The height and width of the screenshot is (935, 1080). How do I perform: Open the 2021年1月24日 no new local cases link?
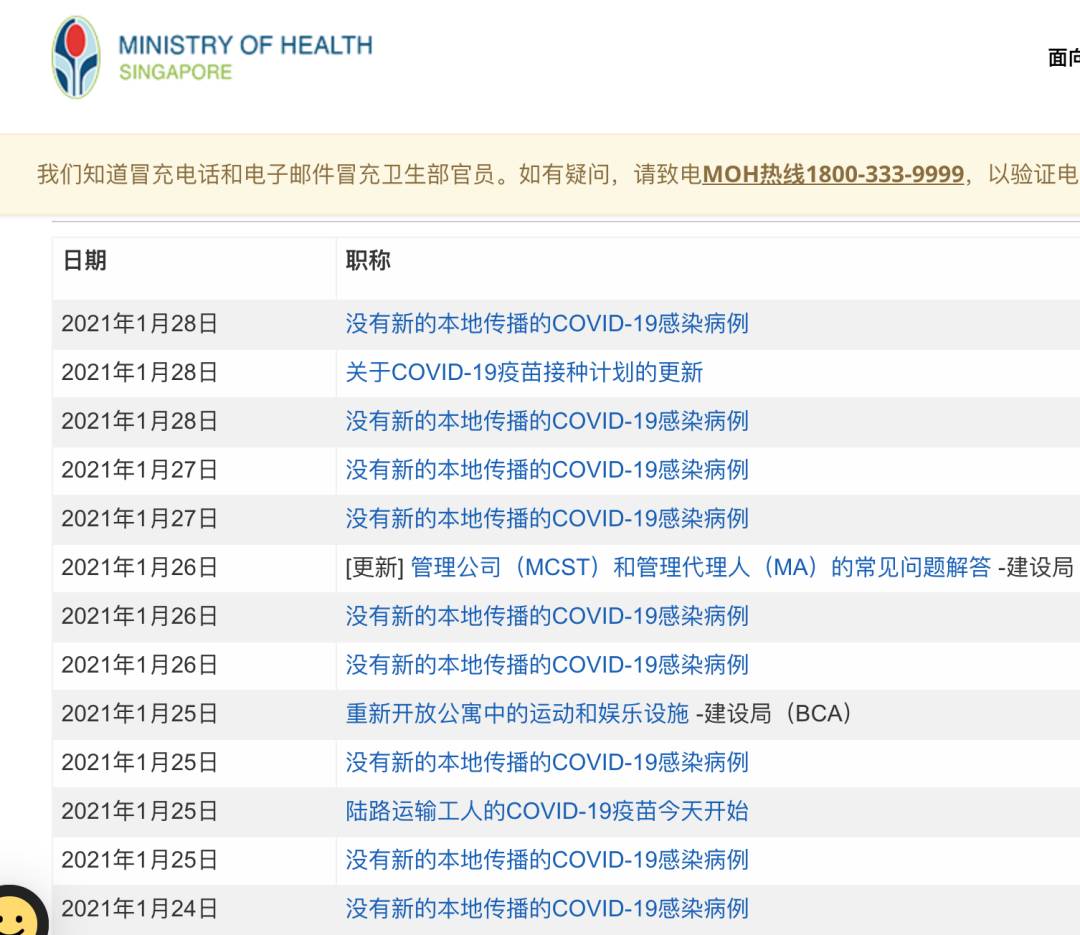[x=546, y=909]
